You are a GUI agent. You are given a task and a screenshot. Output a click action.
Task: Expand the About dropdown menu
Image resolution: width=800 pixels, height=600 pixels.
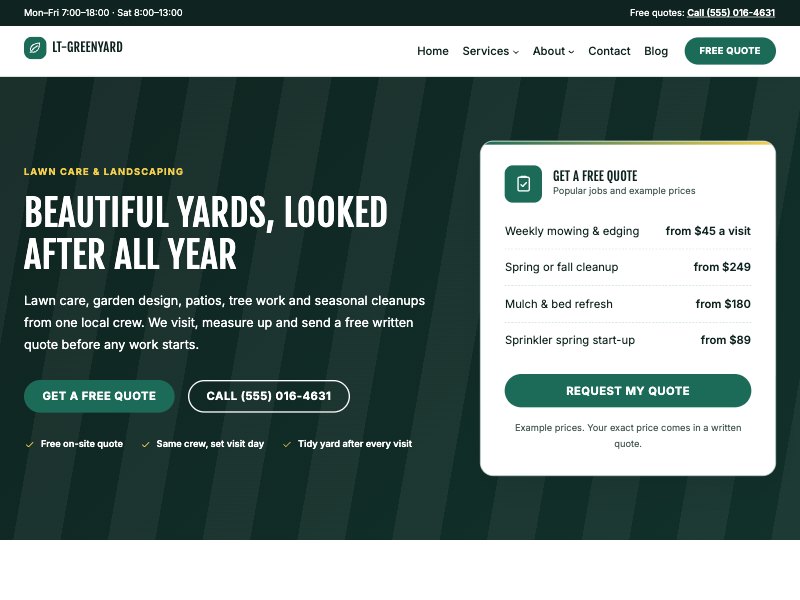click(553, 51)
